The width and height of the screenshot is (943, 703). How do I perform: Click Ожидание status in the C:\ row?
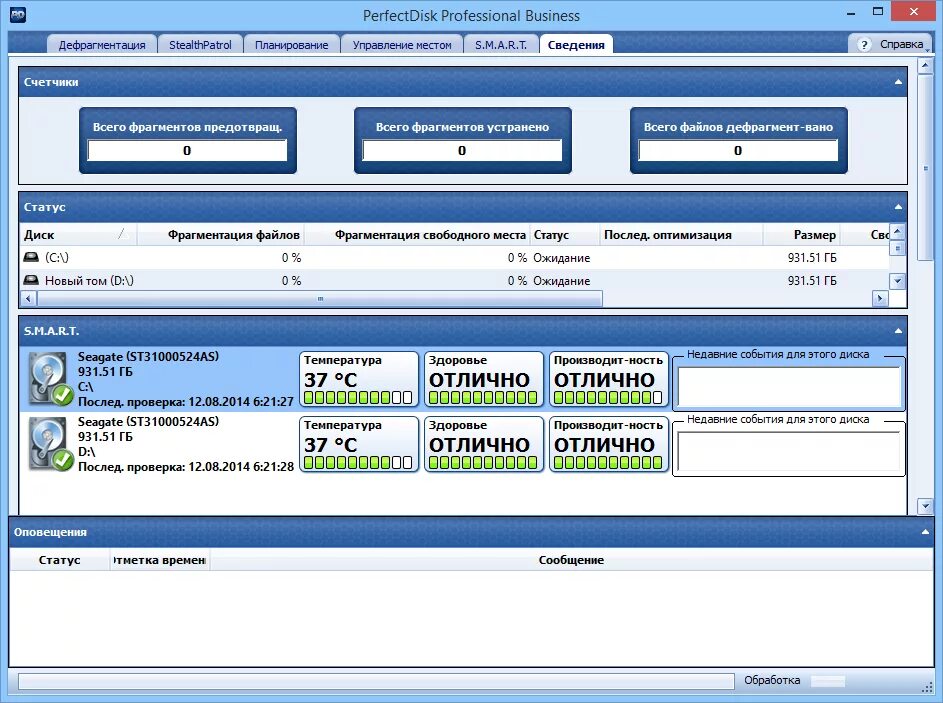(x=562, y=258)
